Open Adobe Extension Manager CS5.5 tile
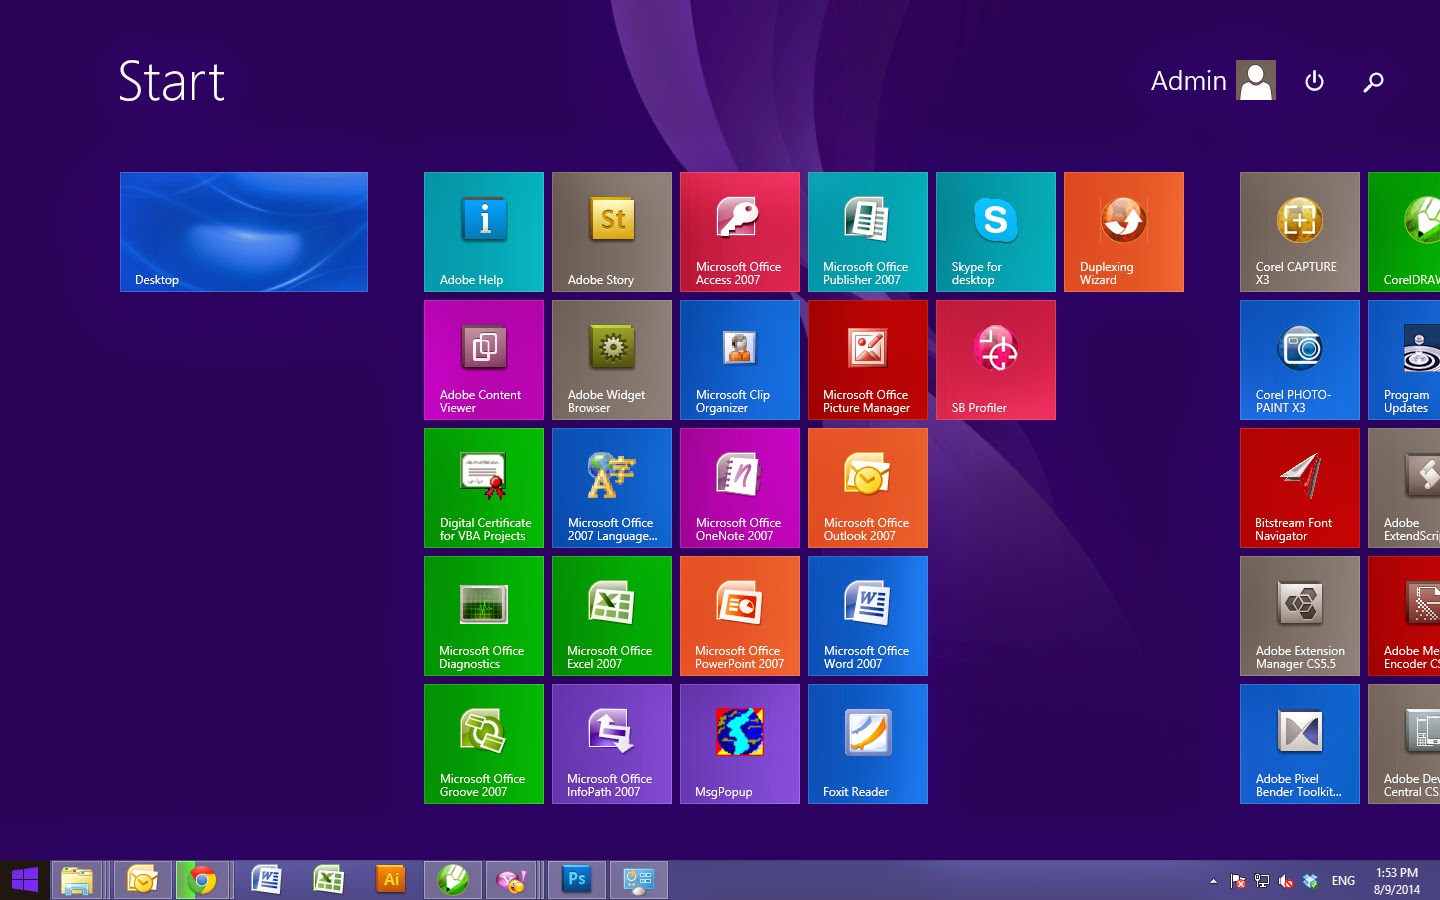Screen dimensions: 1440x900 coord(1300,616)
